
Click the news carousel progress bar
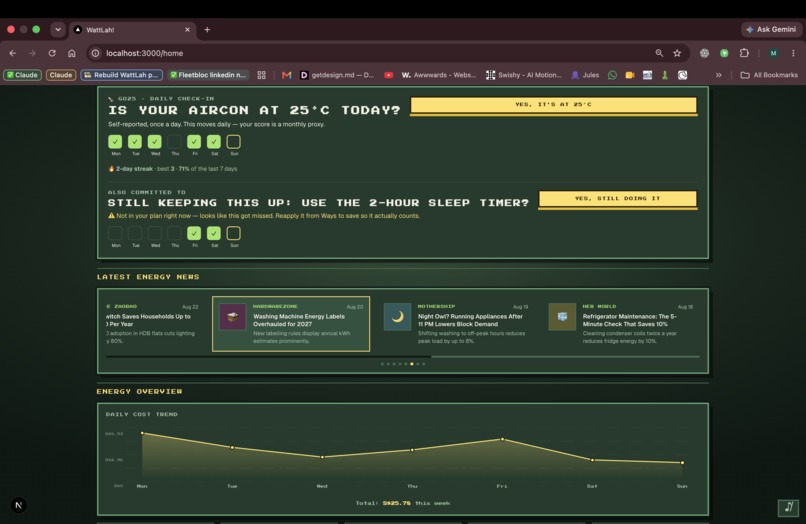403,356
